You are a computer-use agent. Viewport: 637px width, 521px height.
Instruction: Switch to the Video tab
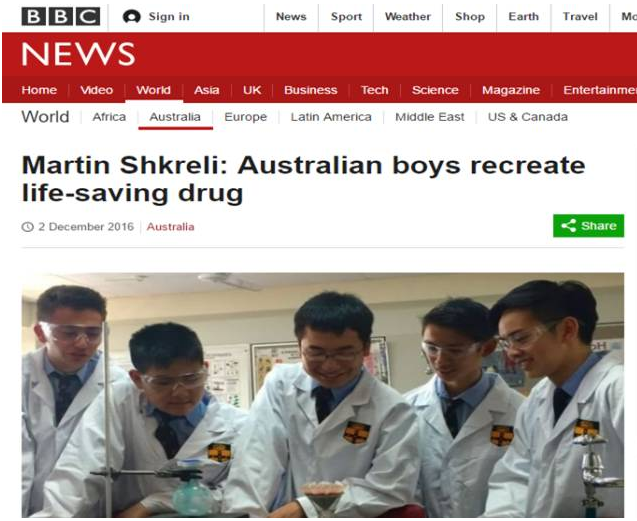pos(96,90)
